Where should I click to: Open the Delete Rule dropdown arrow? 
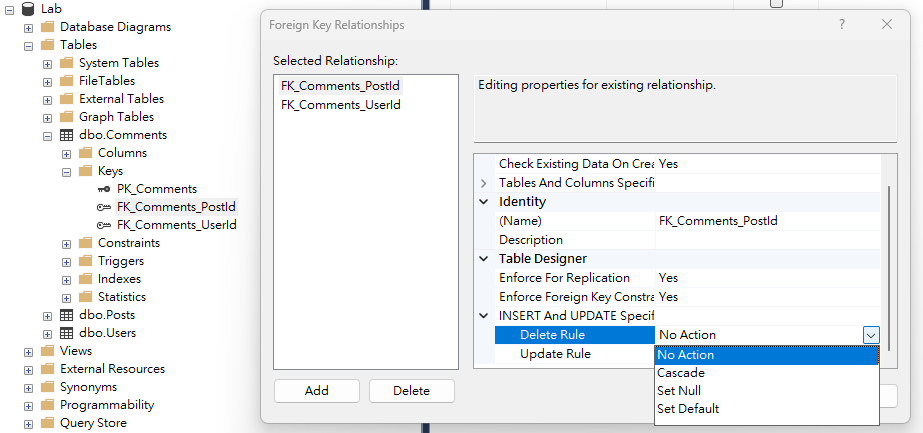pyautogui.click(x=871, y=335)
